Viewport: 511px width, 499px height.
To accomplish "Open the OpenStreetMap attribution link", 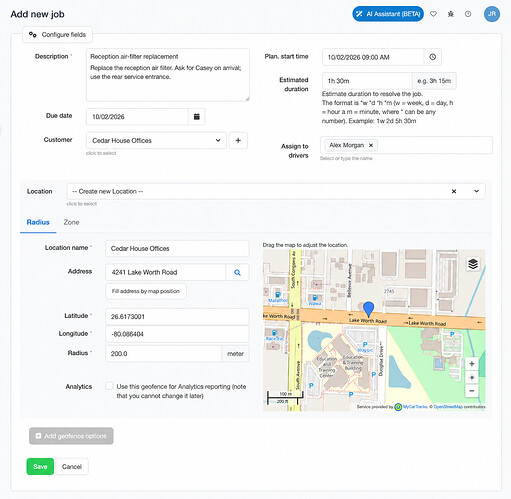I will [448, 407].
